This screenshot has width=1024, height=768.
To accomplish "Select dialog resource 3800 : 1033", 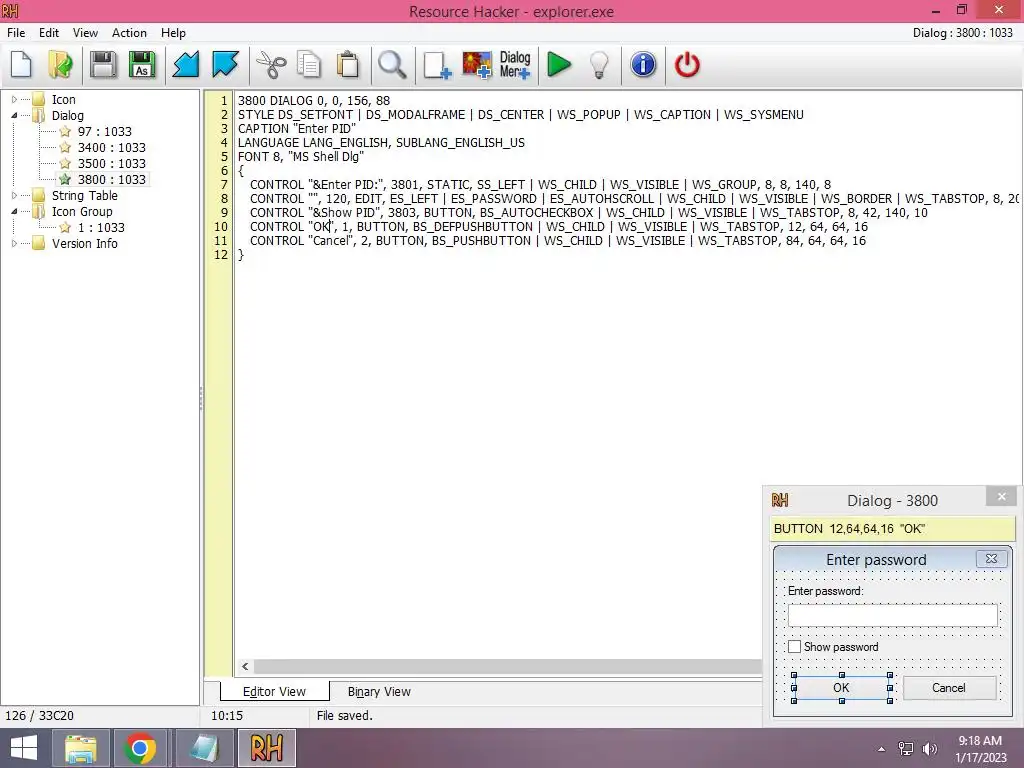I will 112,180.
